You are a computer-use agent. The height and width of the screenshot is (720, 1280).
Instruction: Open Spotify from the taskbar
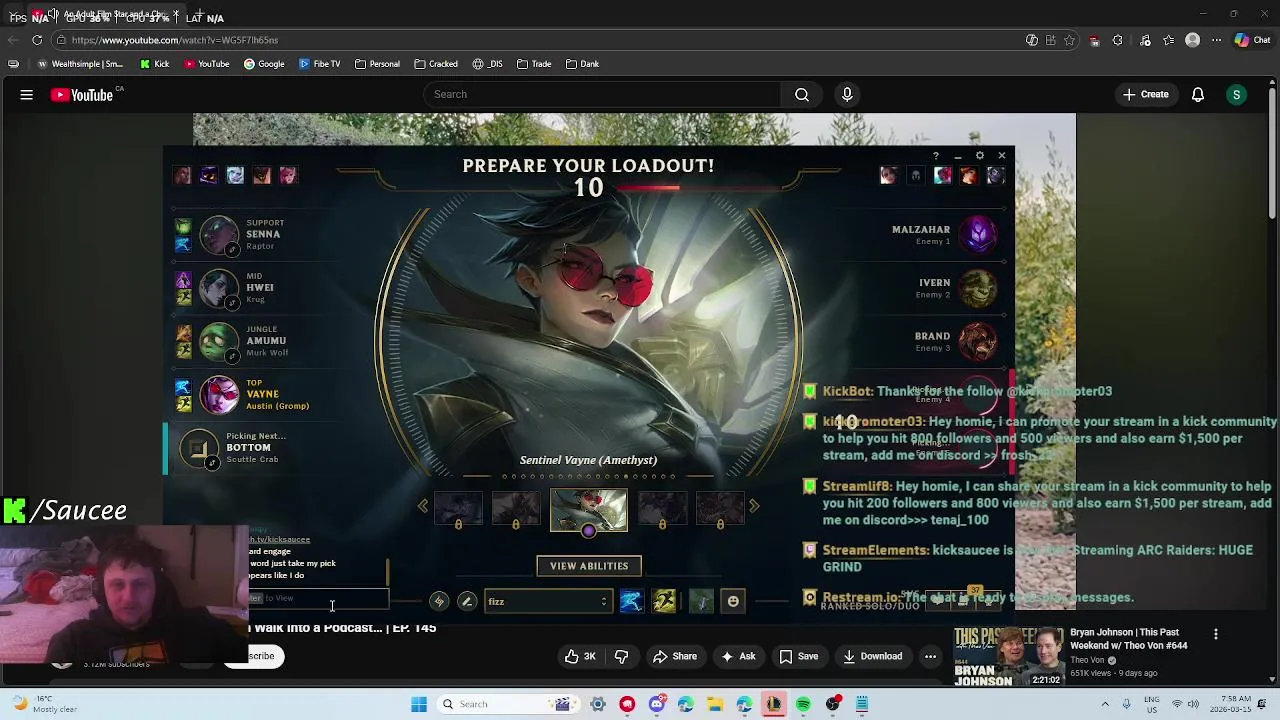coord(803,704)
